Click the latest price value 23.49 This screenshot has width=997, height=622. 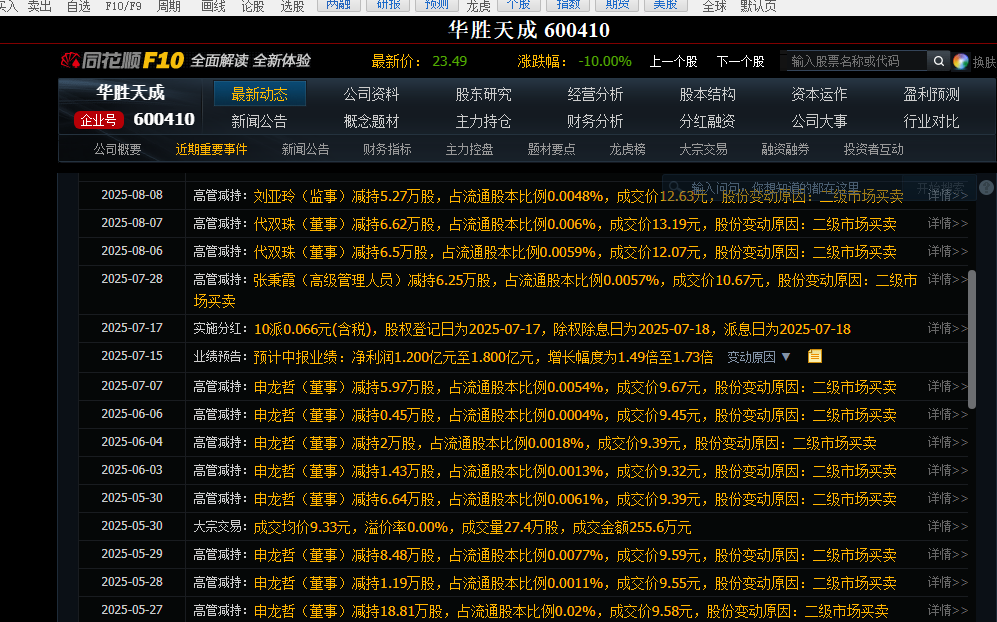[450, 62]
